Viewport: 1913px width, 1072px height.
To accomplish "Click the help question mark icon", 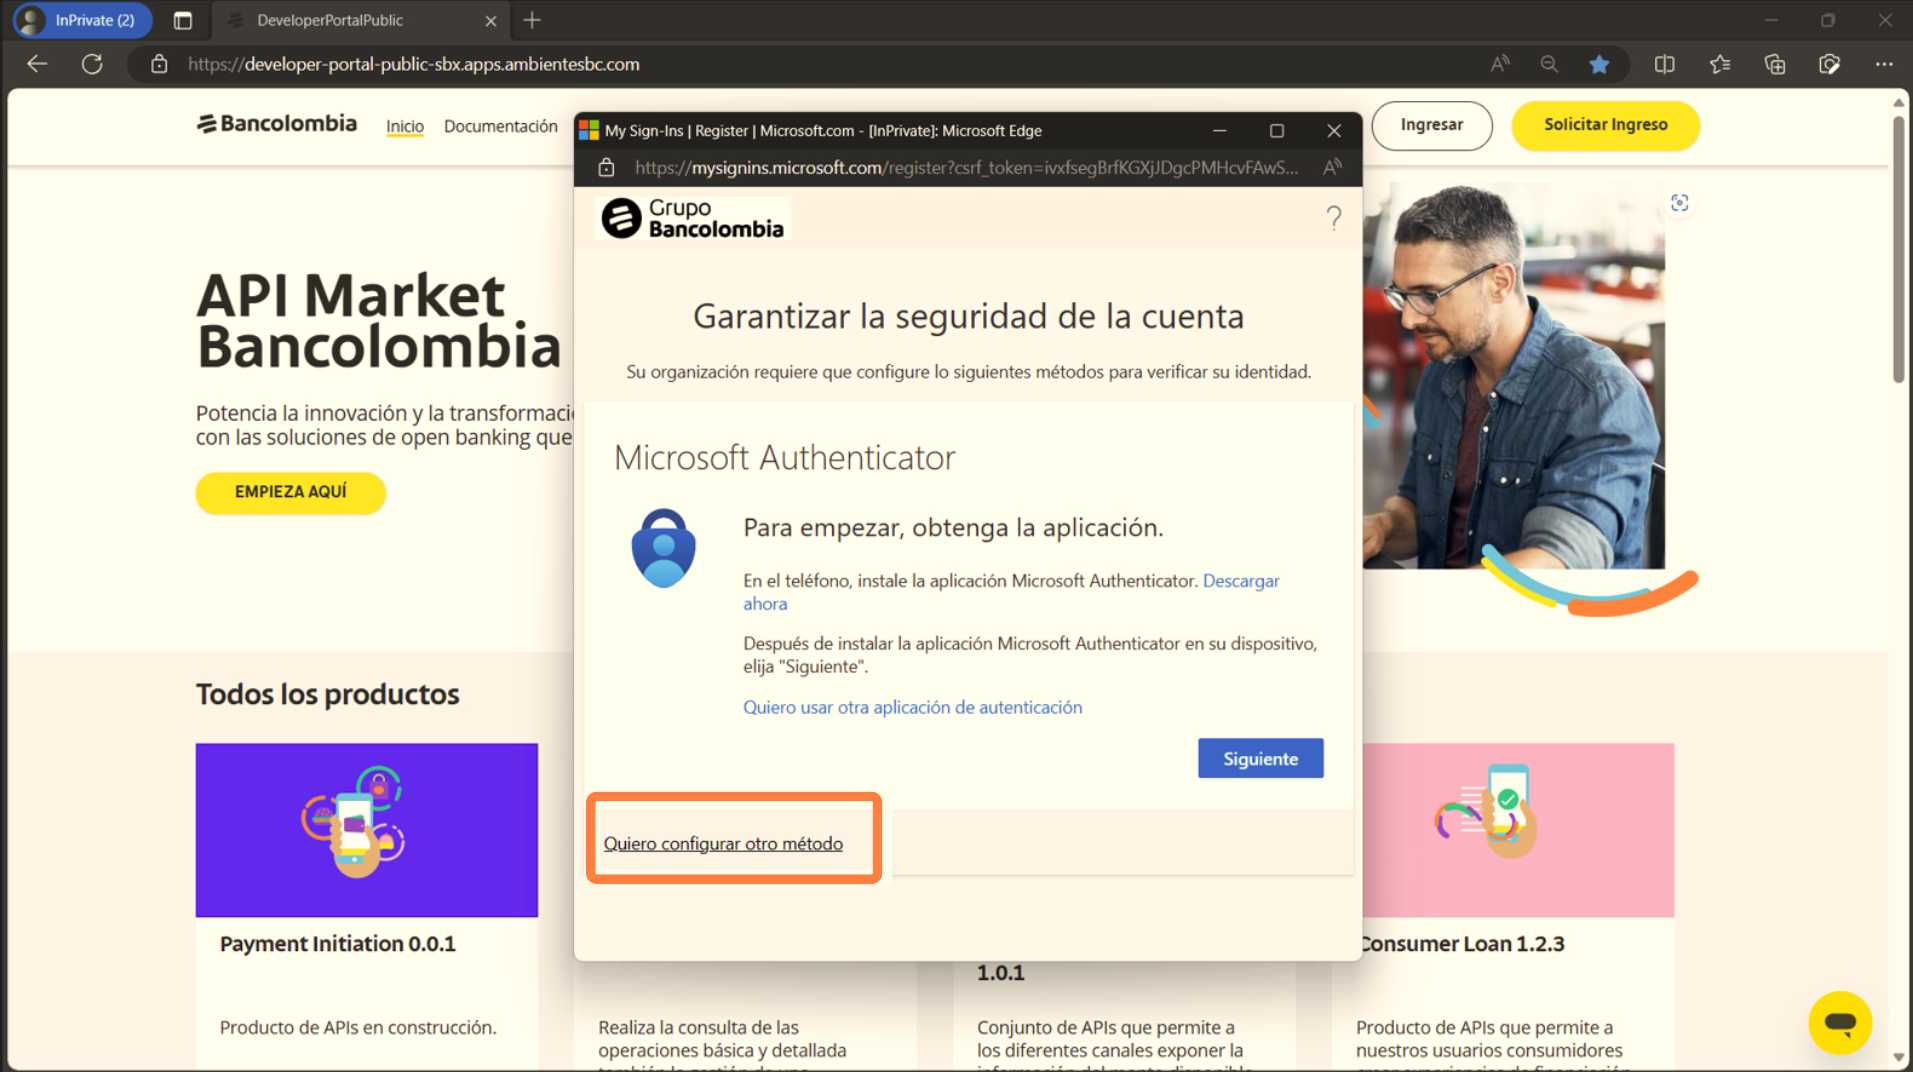I will click(x=1333, y=218).
